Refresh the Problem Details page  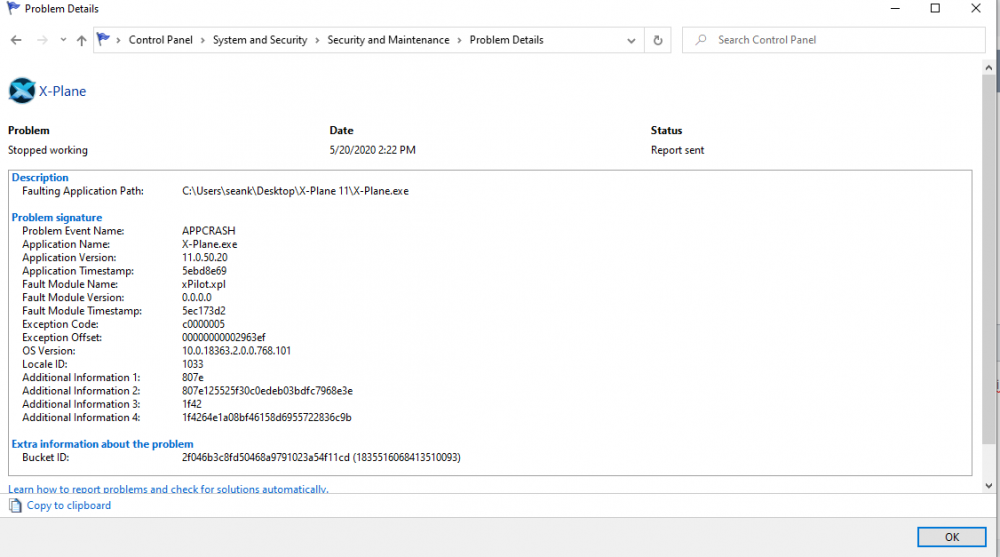point(657,40)
